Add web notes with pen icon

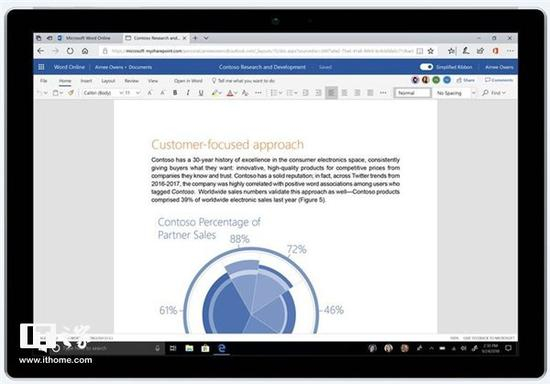point(466,51)
